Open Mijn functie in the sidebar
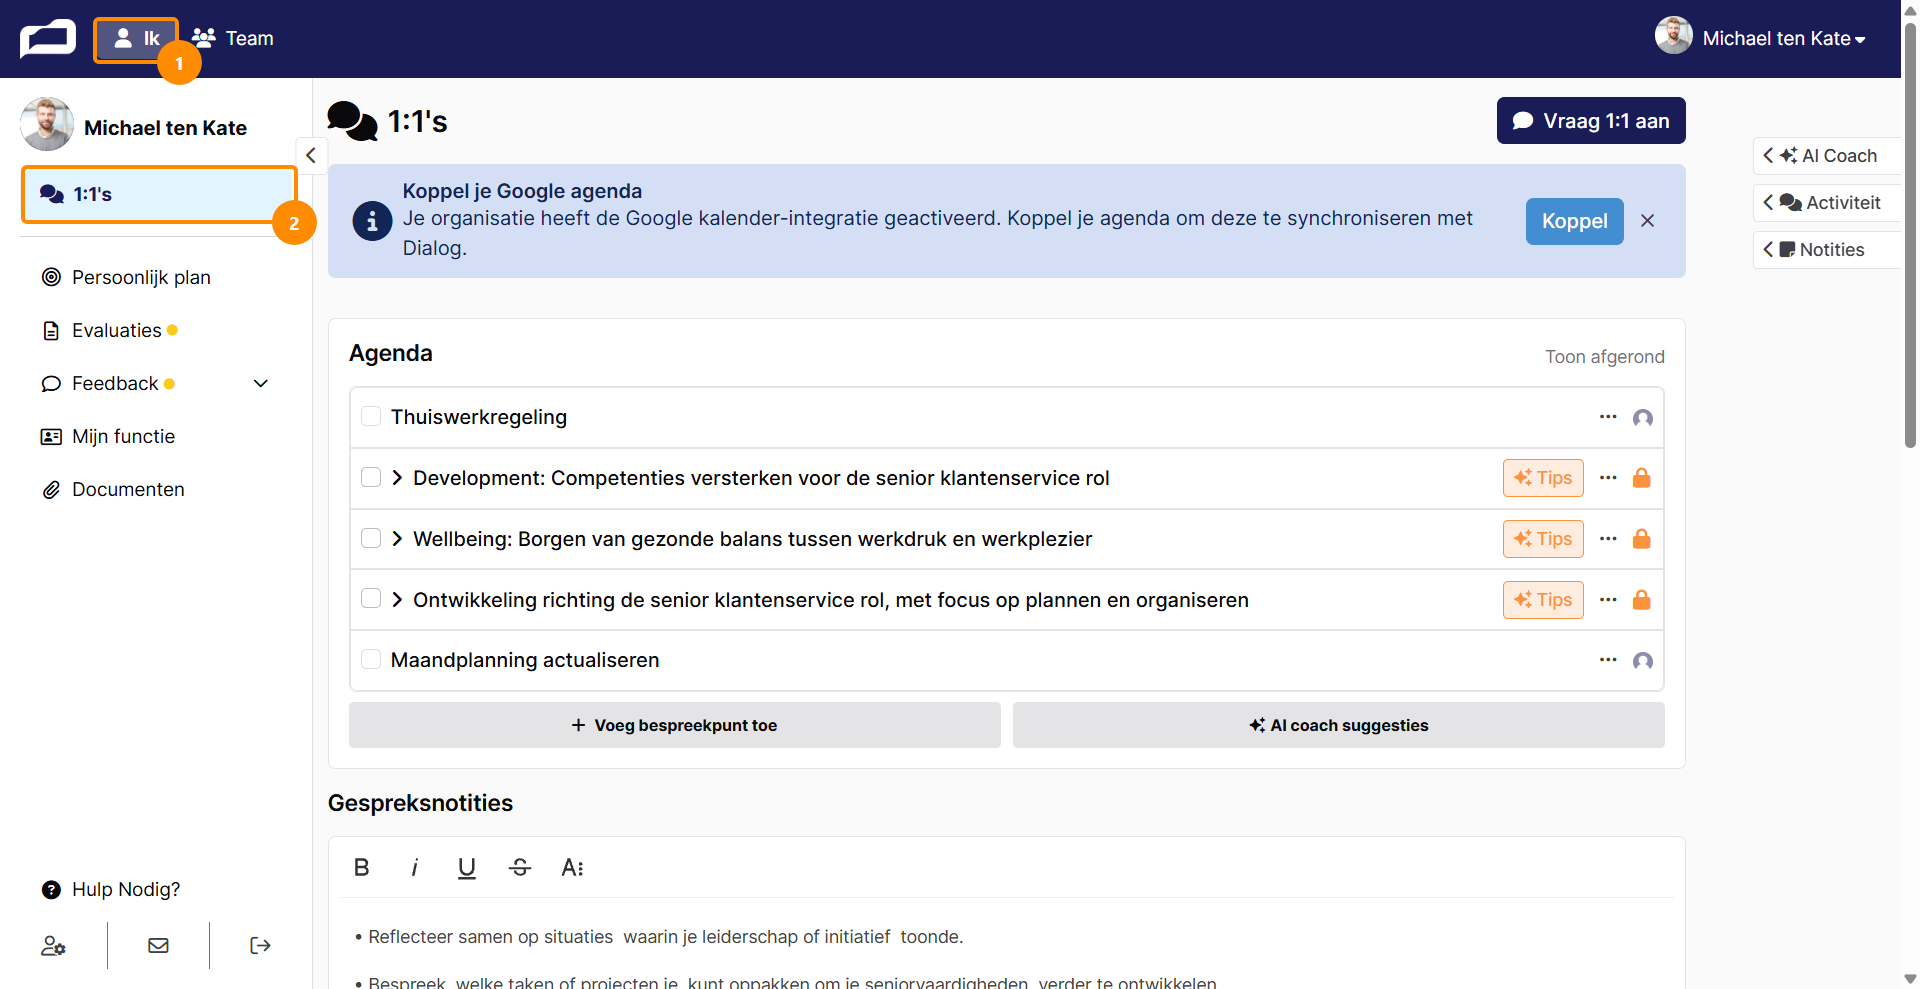The width and height of the screenshot is (1920, 989). [107, 436]
